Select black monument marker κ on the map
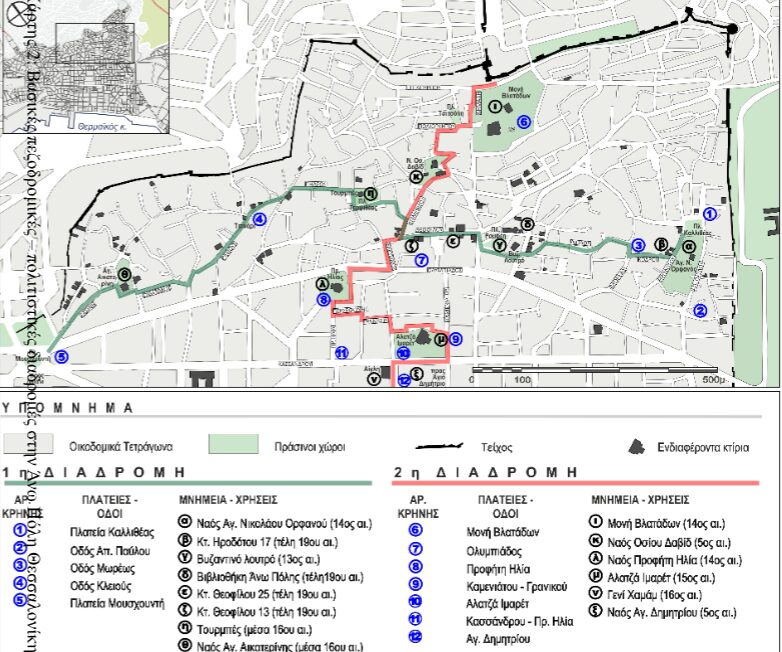This screenshot has height=652, width=782. [x=416, y=176]
